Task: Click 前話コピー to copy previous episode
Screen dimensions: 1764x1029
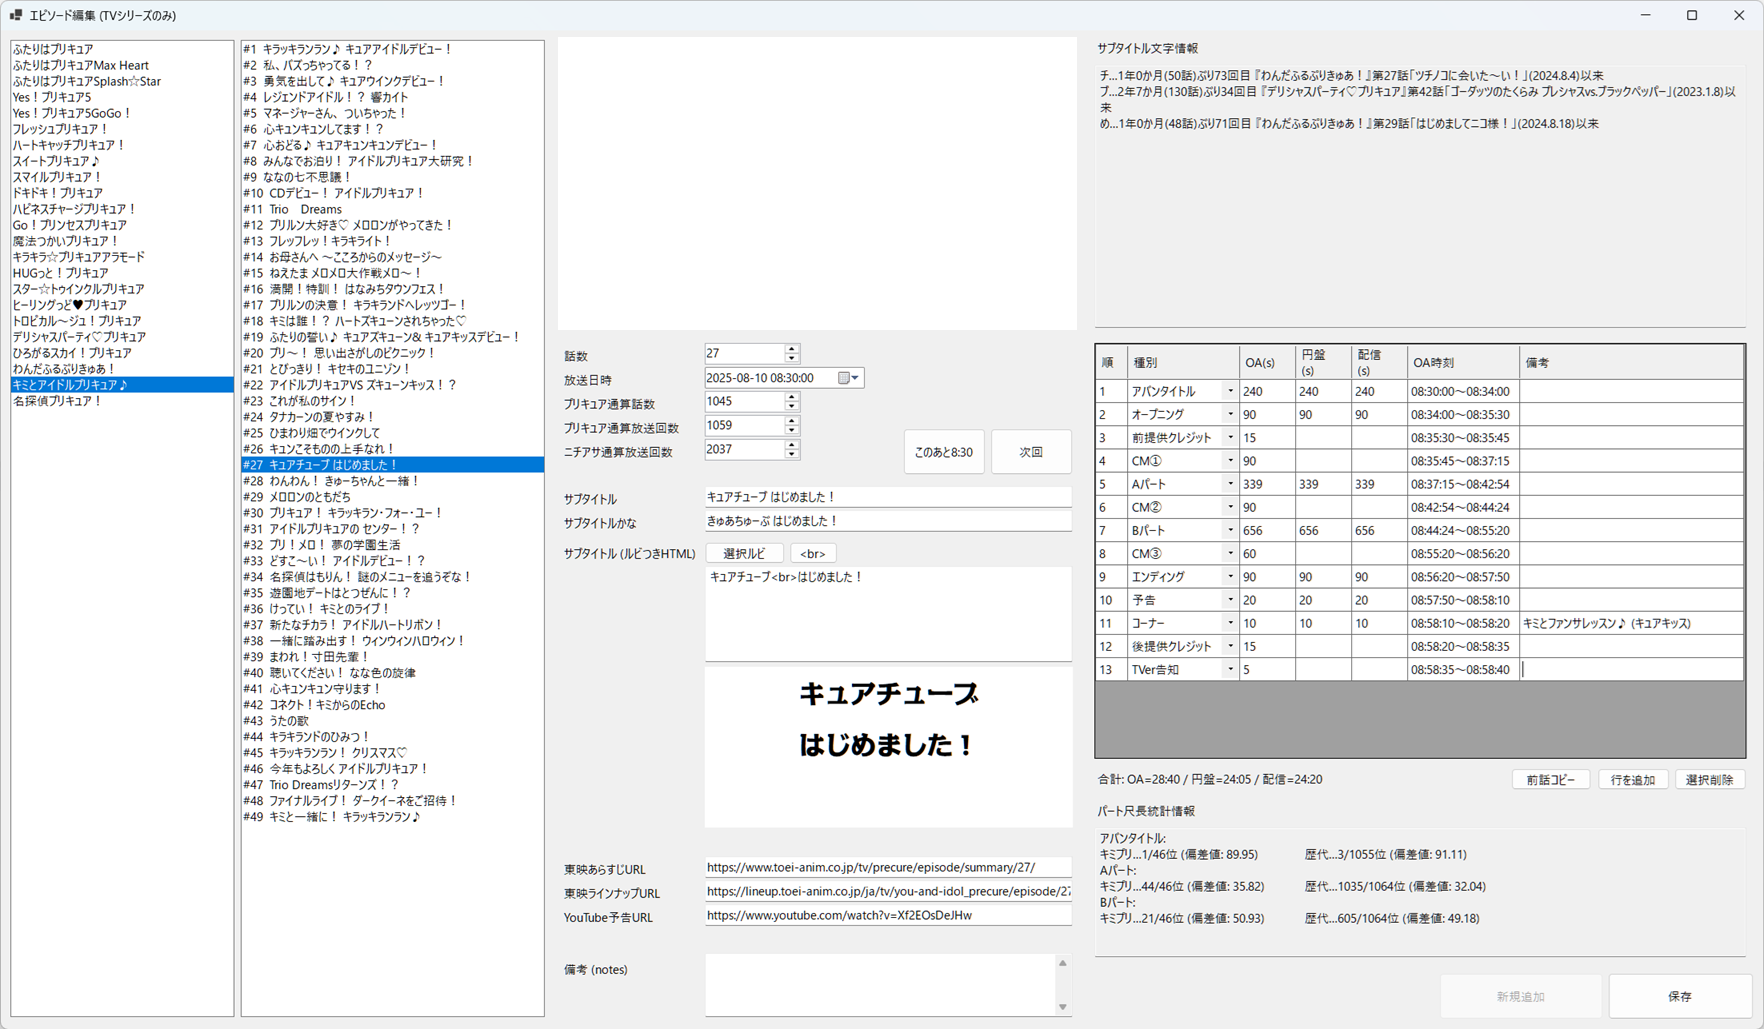Action: point(1550,780)
